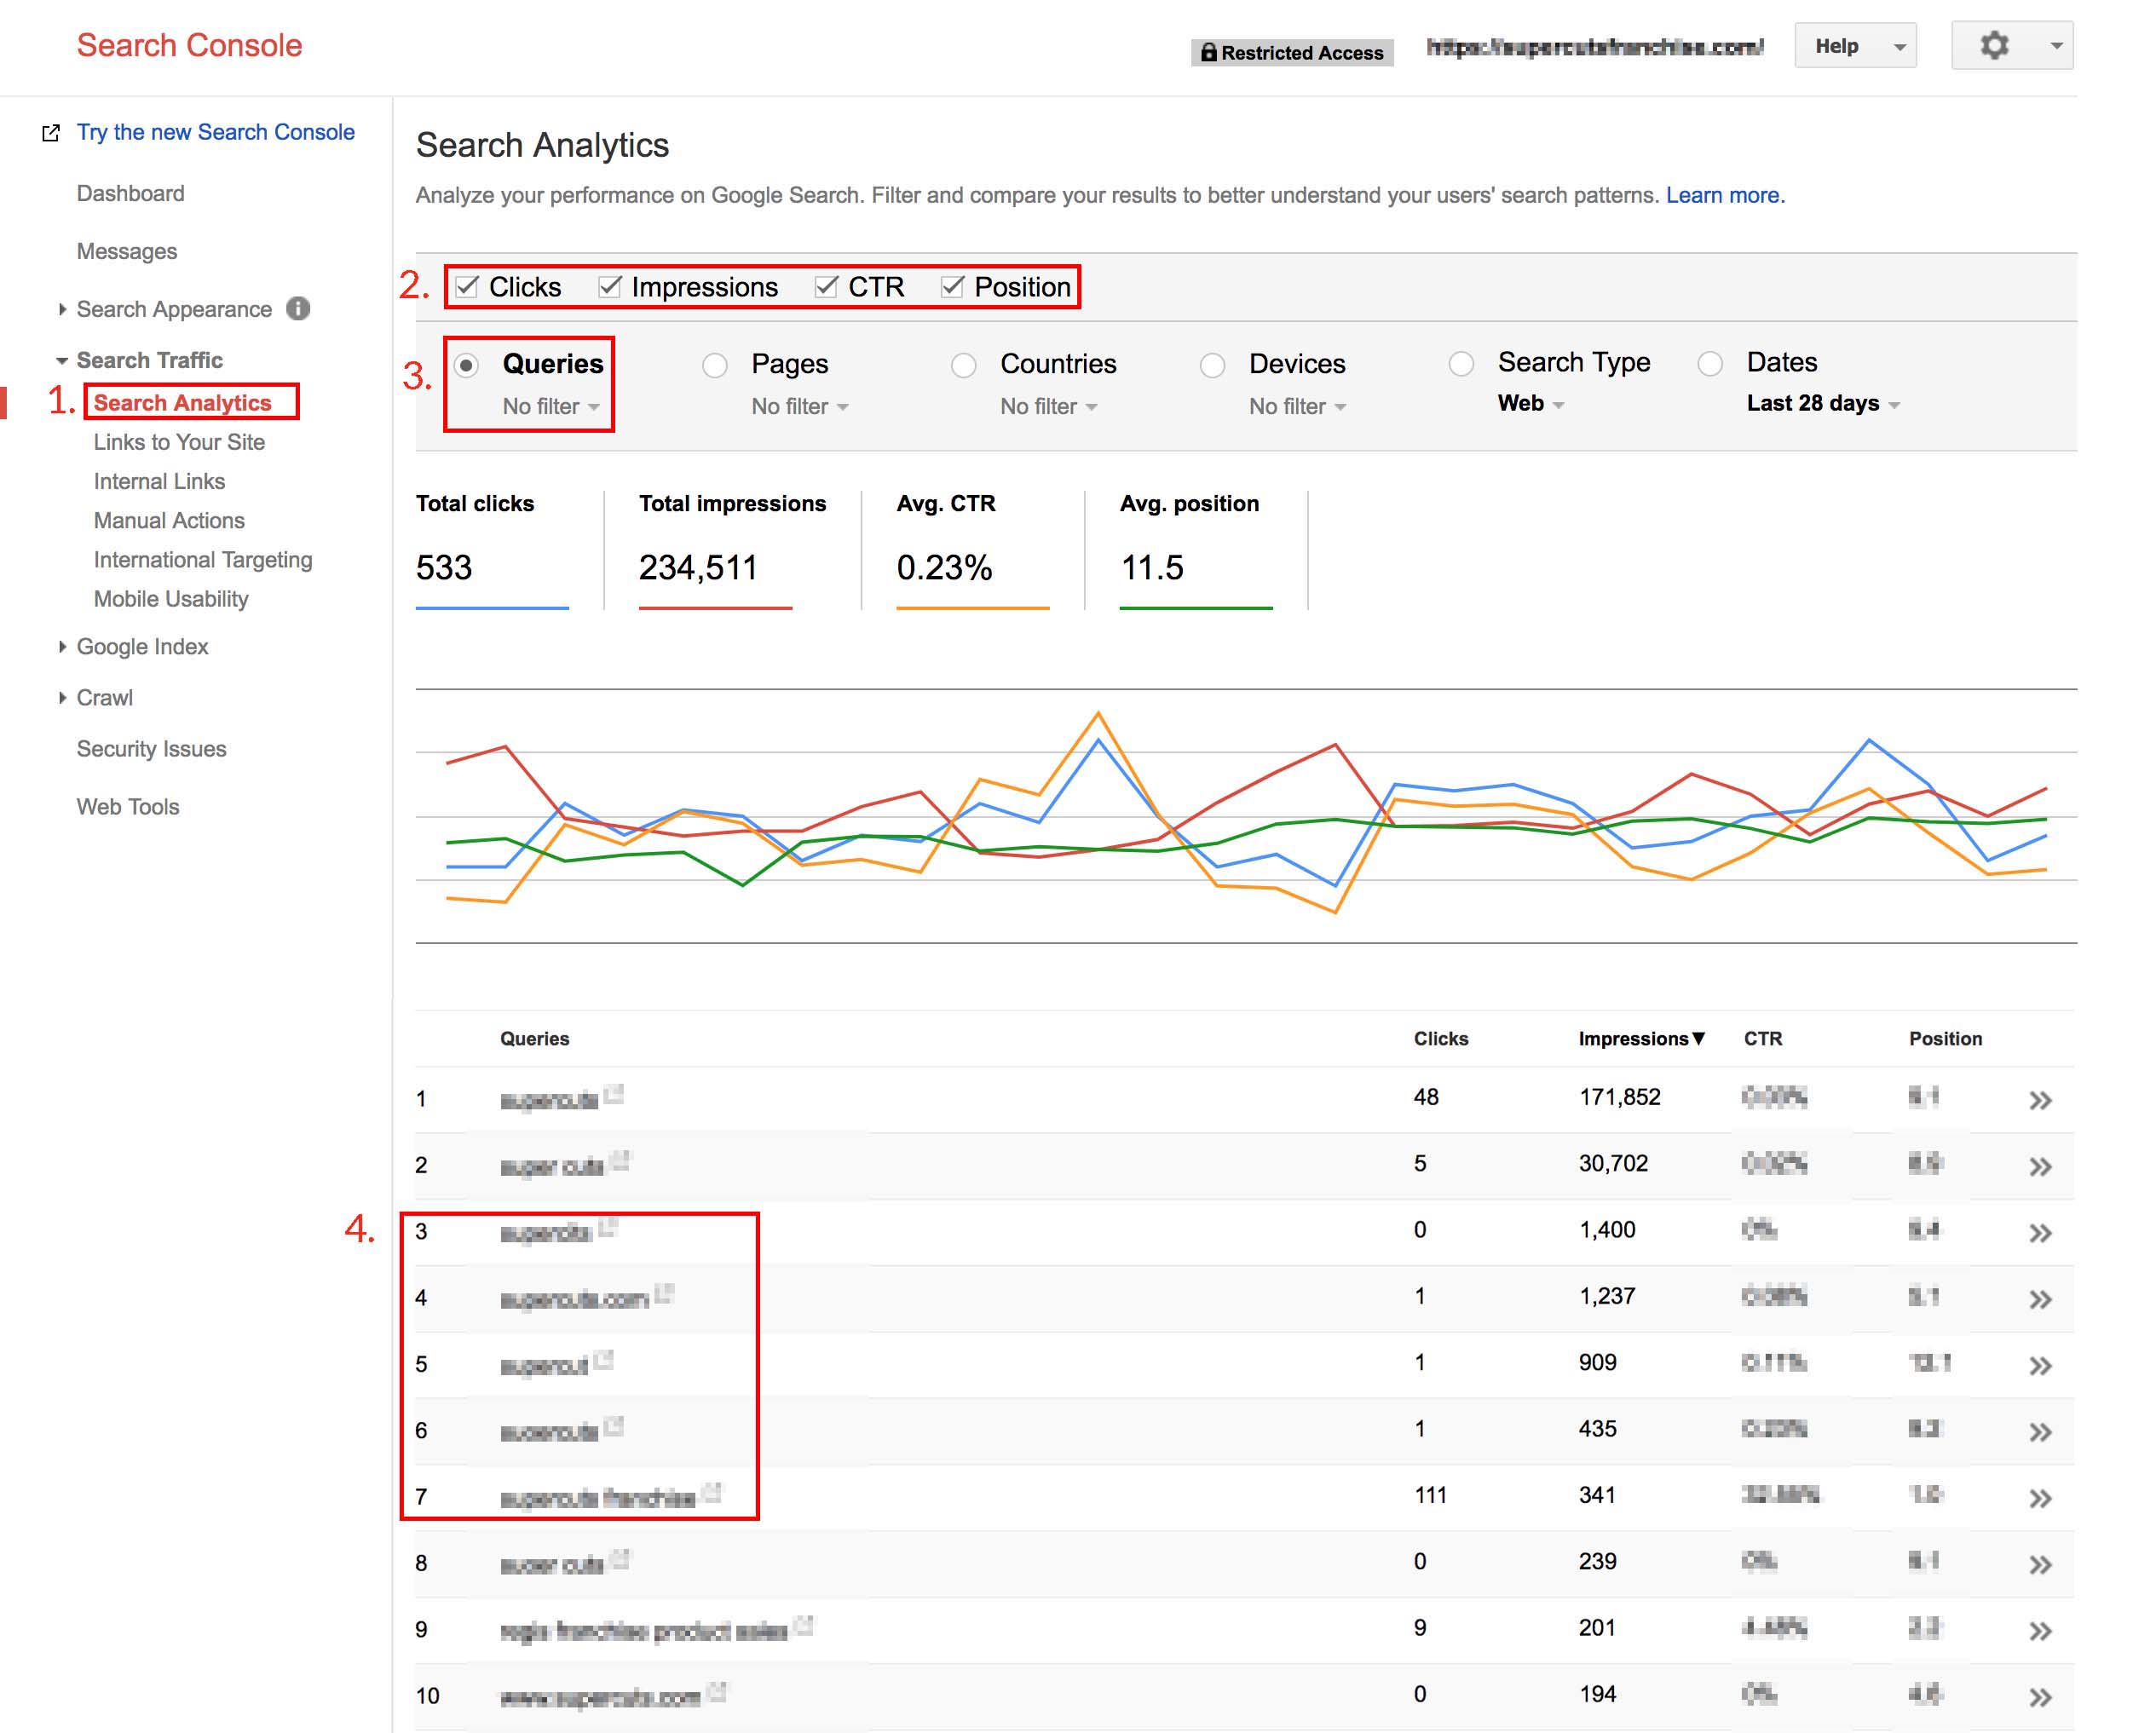The image size is (2156, 1733).
Task: Click the external link icon beside Try the new Search Console
Action: coord(51,133)
